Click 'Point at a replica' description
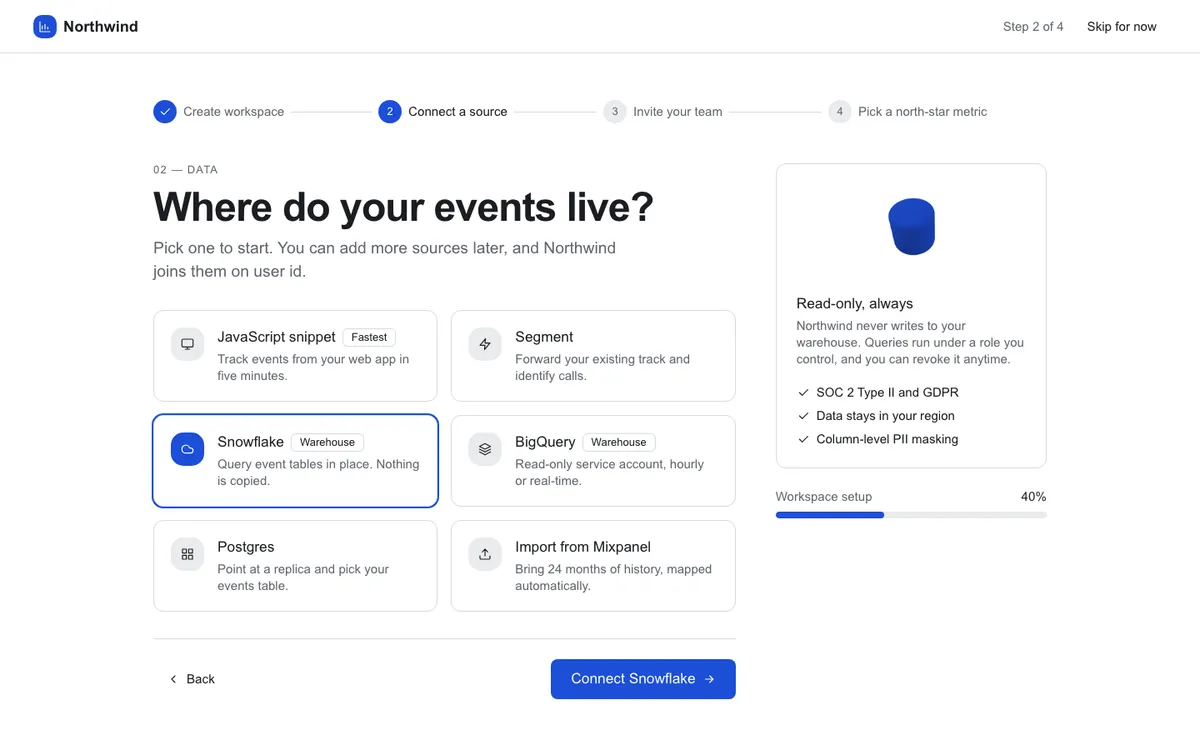Image resolution: width=1200 pixels, height=750 pixels. (303, 577)
